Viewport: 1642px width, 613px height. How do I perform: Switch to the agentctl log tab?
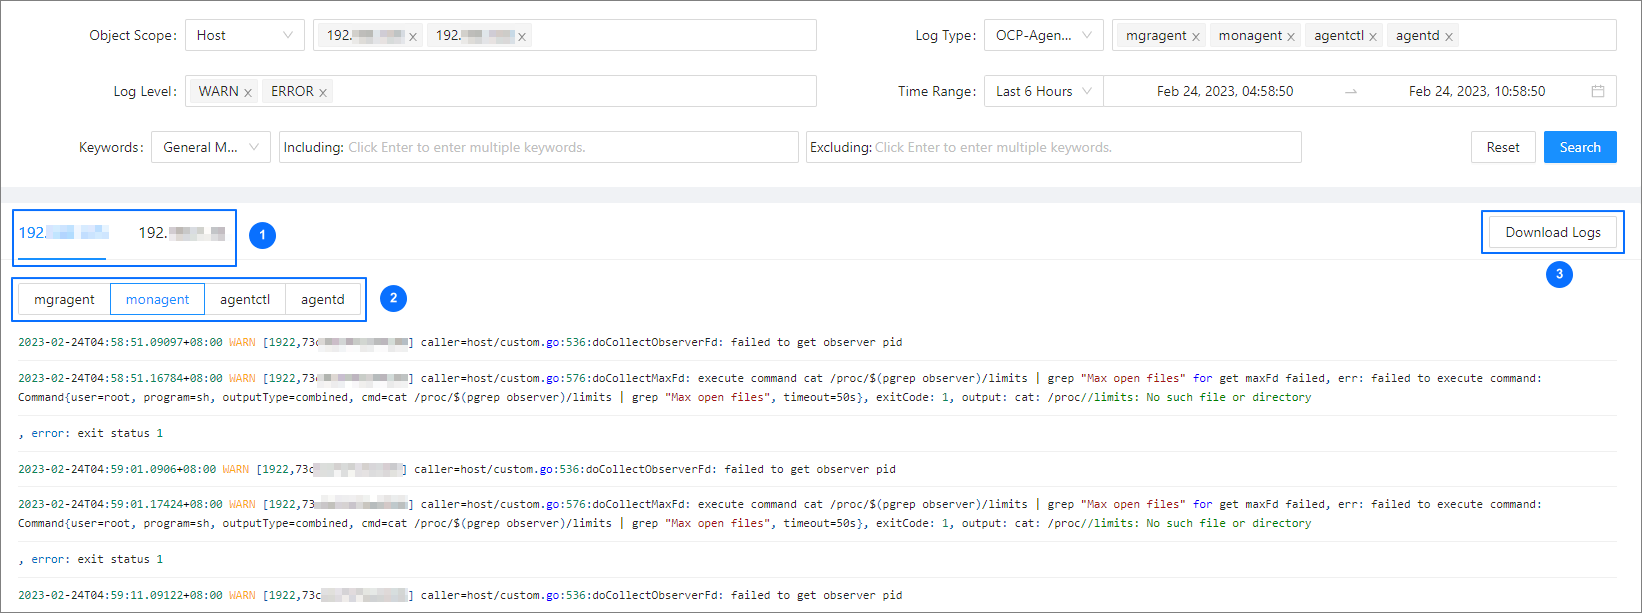[x=245, y=299]
